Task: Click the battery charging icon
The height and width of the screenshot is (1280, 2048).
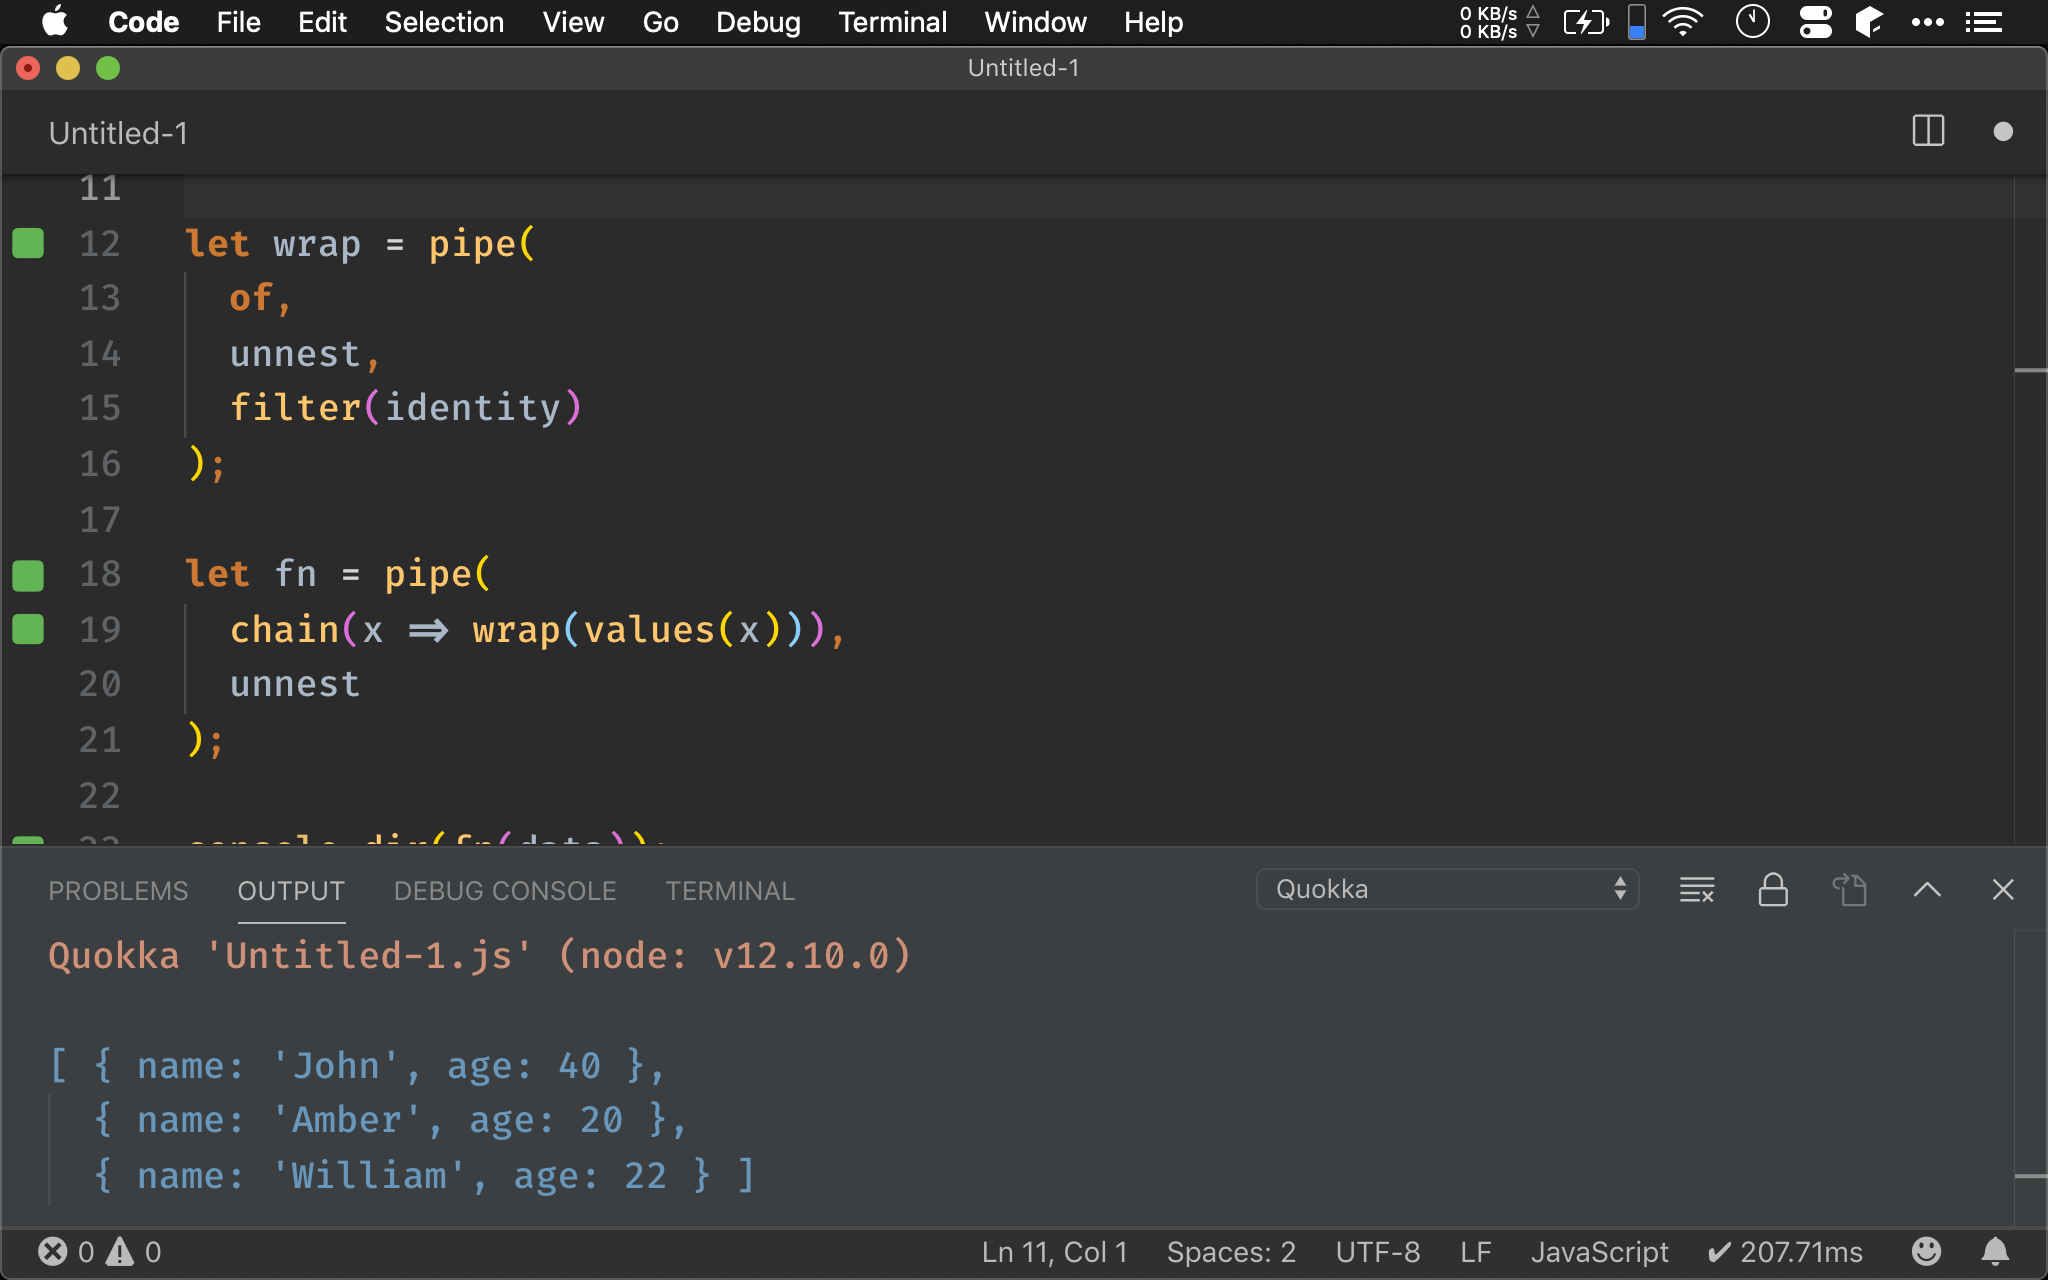Action: pyautogui.click(x=1586, y=22)
